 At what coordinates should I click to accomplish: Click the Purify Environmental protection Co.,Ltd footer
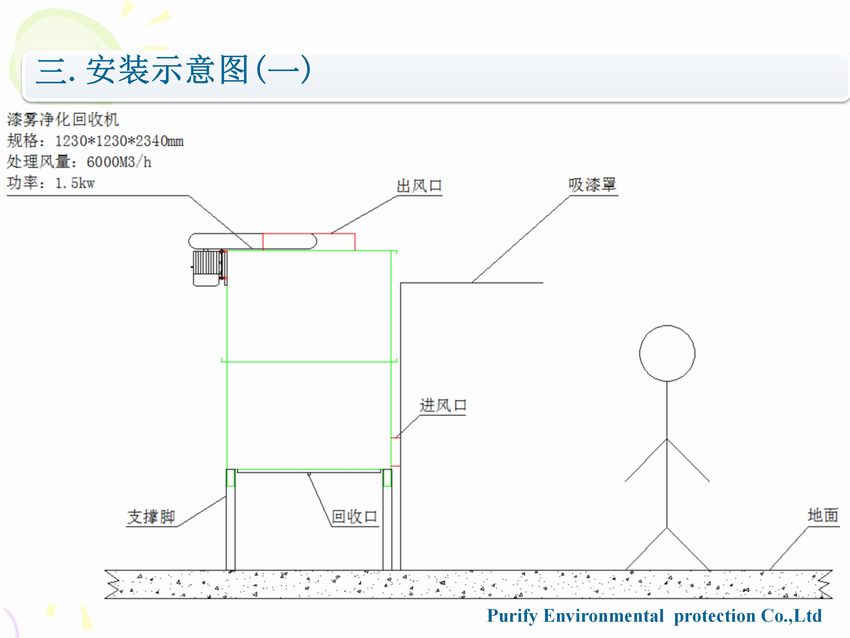[x=654, y=616]
